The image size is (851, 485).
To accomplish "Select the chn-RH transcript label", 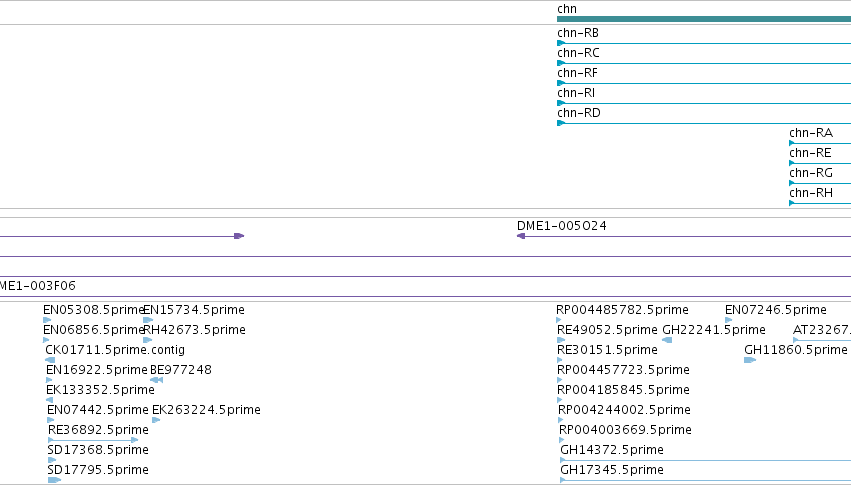I will click(x=811, y=193).
